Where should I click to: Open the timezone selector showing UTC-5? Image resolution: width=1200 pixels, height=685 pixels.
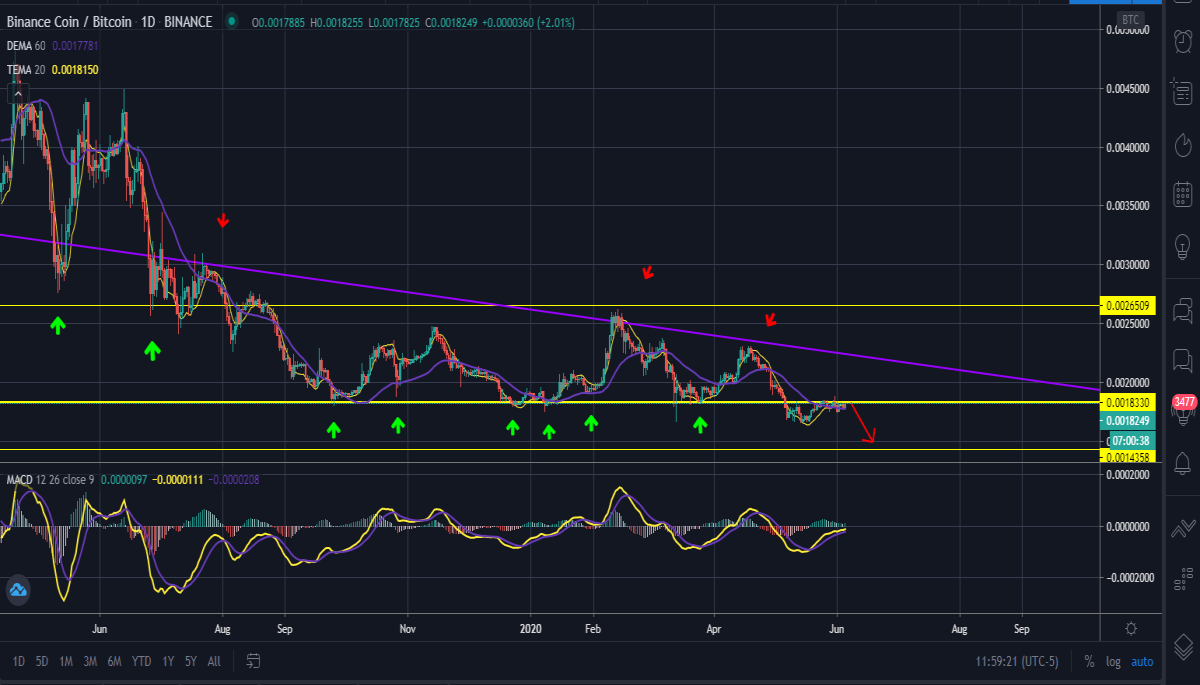(1018, 662)
